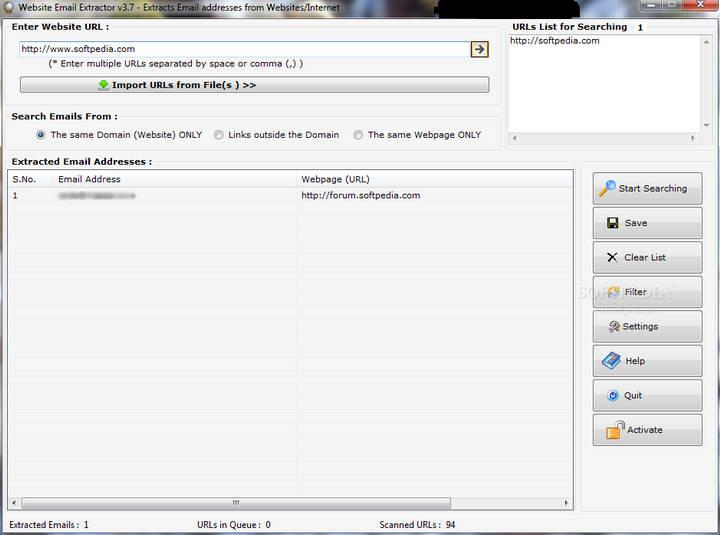Screen dimensions: 720x535
Task: Click the Quit button label
Action: point(633,395)
